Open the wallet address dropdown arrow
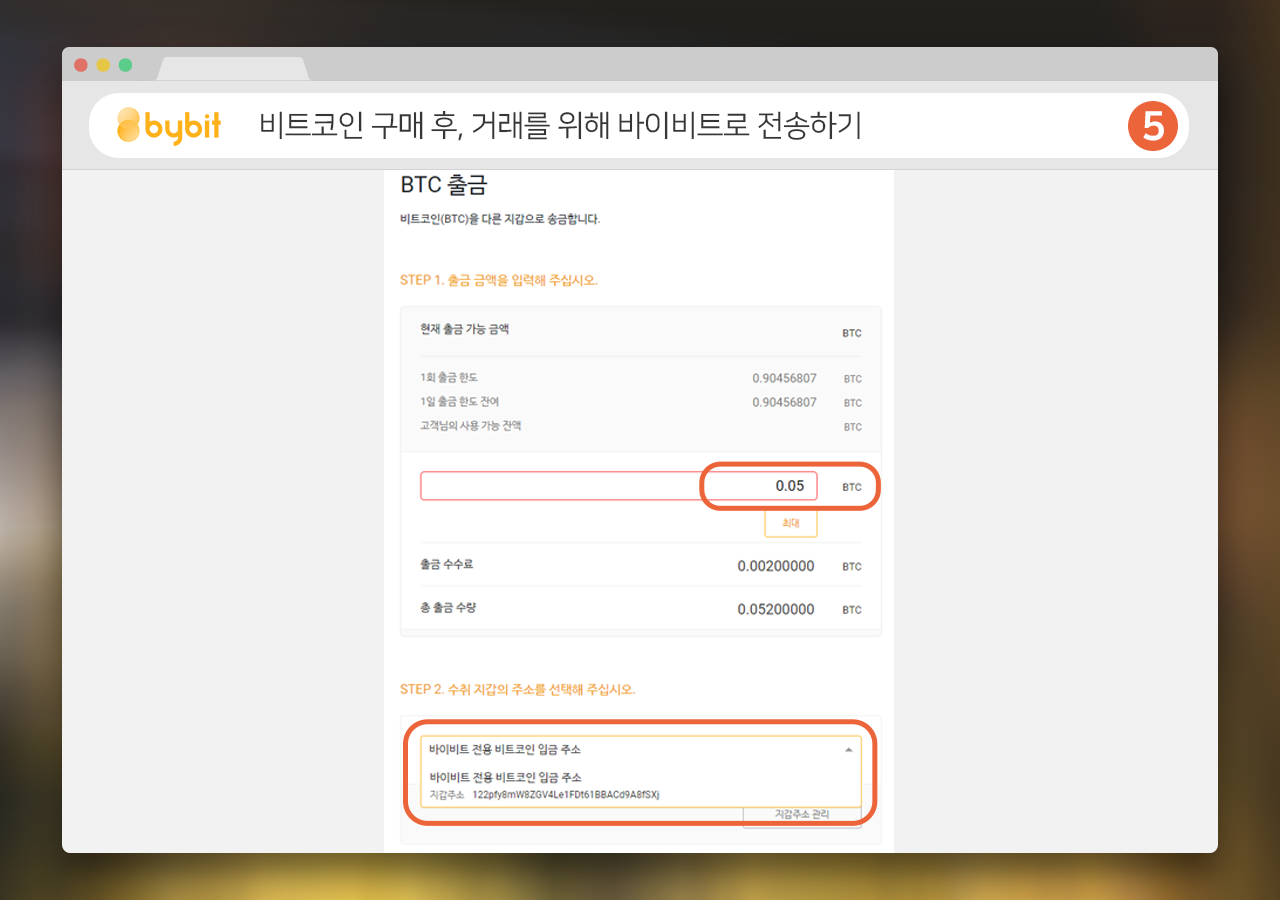Screen dimensions: 1280x900 (x=848, y=749)
